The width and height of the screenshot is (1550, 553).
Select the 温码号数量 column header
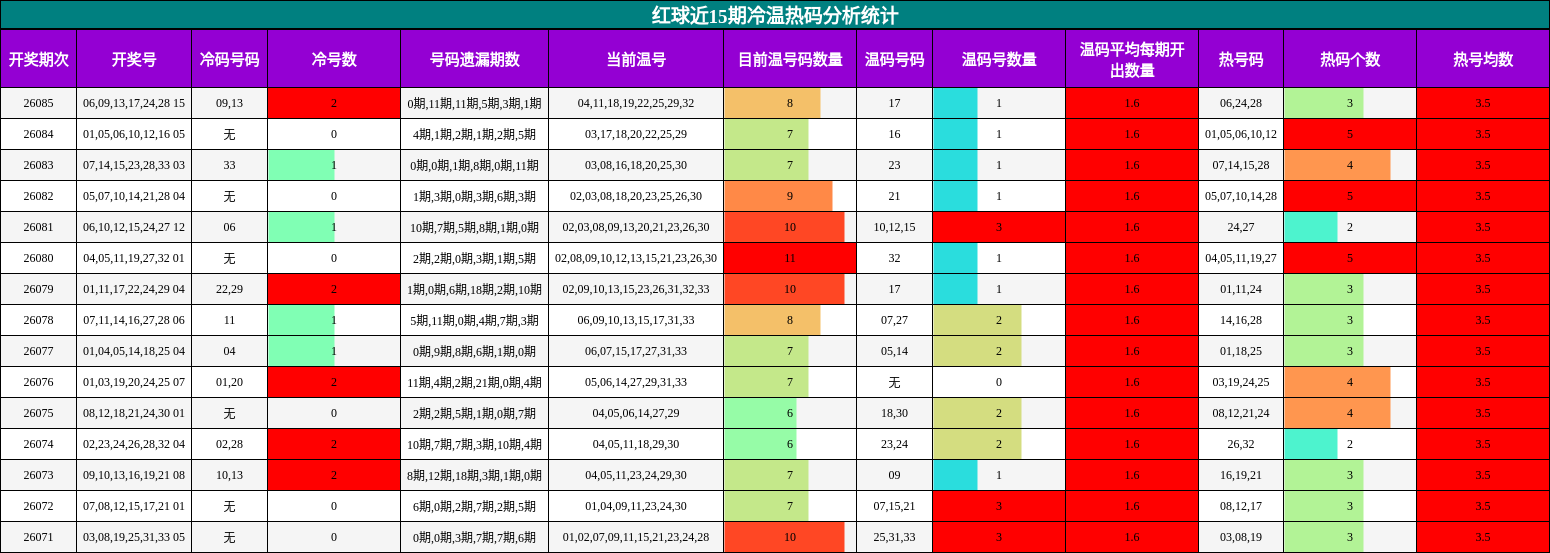point(999,59)
